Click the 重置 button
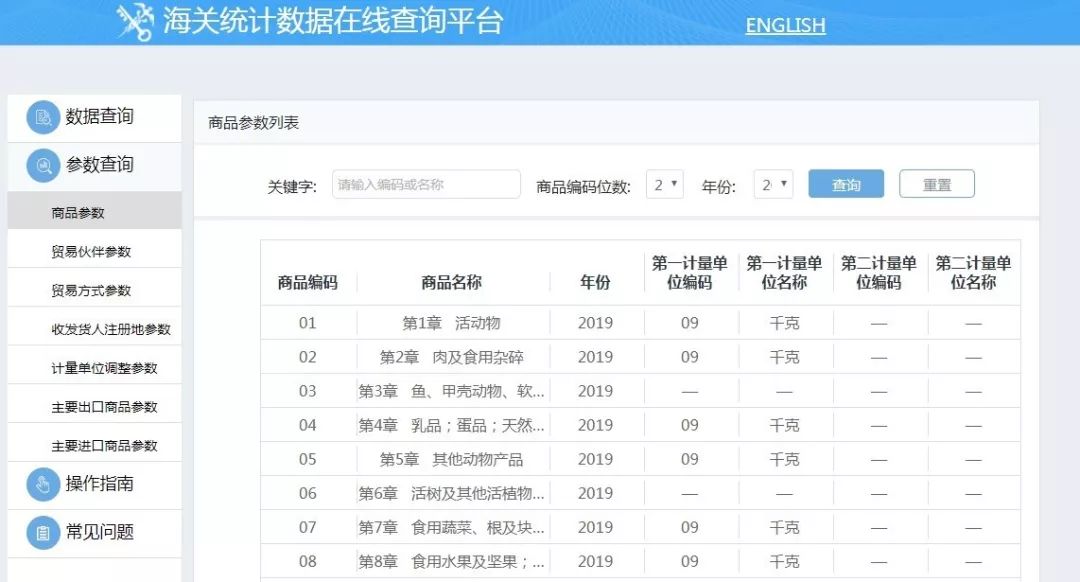 936,183
